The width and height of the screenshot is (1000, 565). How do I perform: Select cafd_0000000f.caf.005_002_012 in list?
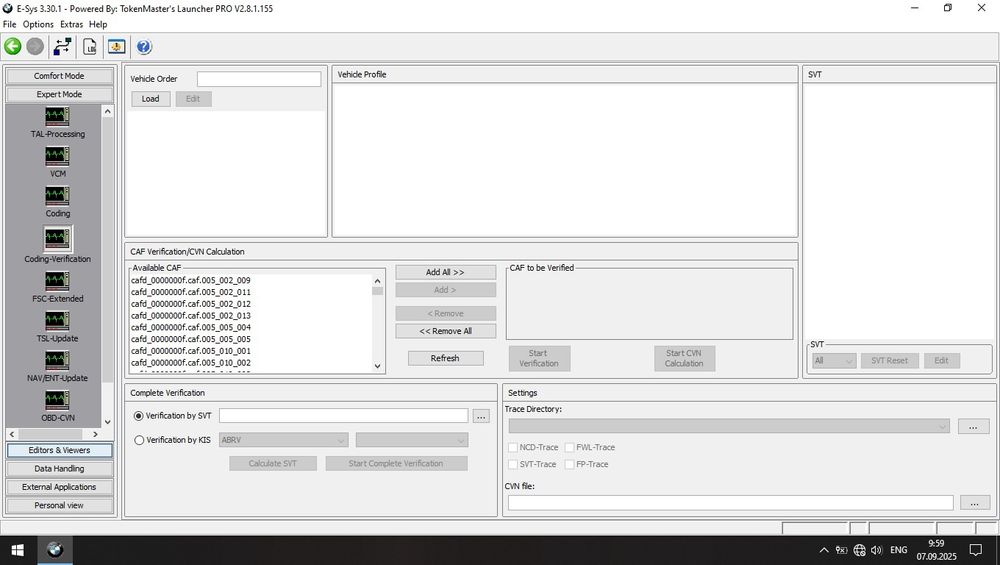pyautogui.click(x=191, y=304)
